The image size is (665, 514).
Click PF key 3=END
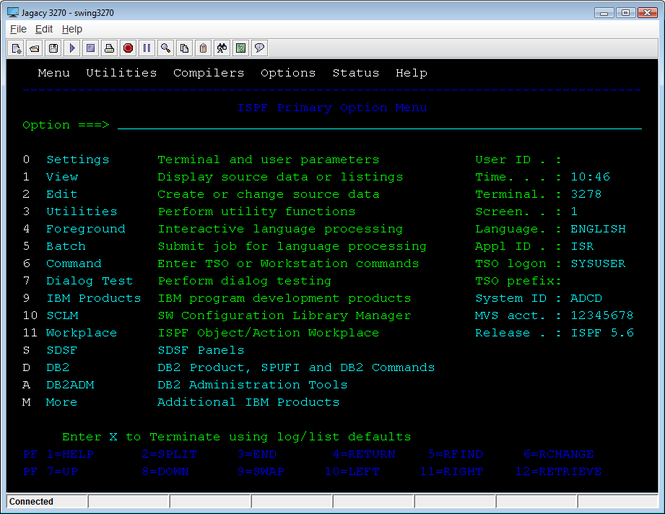coord(257,454)
